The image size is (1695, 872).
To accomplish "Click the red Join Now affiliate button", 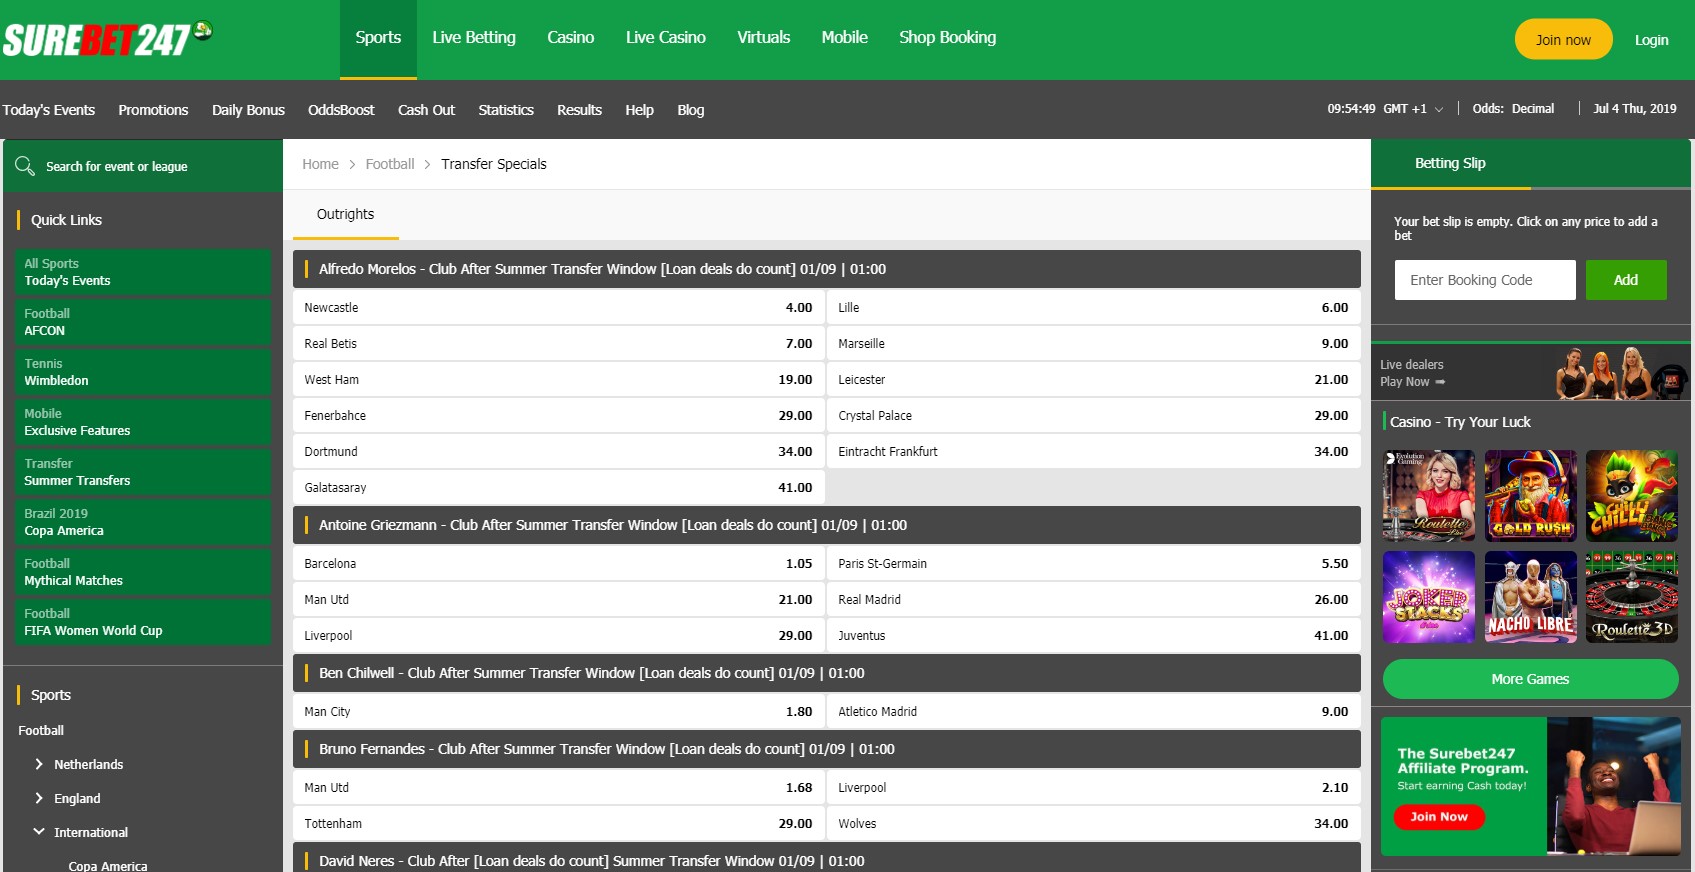I will [x=1439, y=817].
